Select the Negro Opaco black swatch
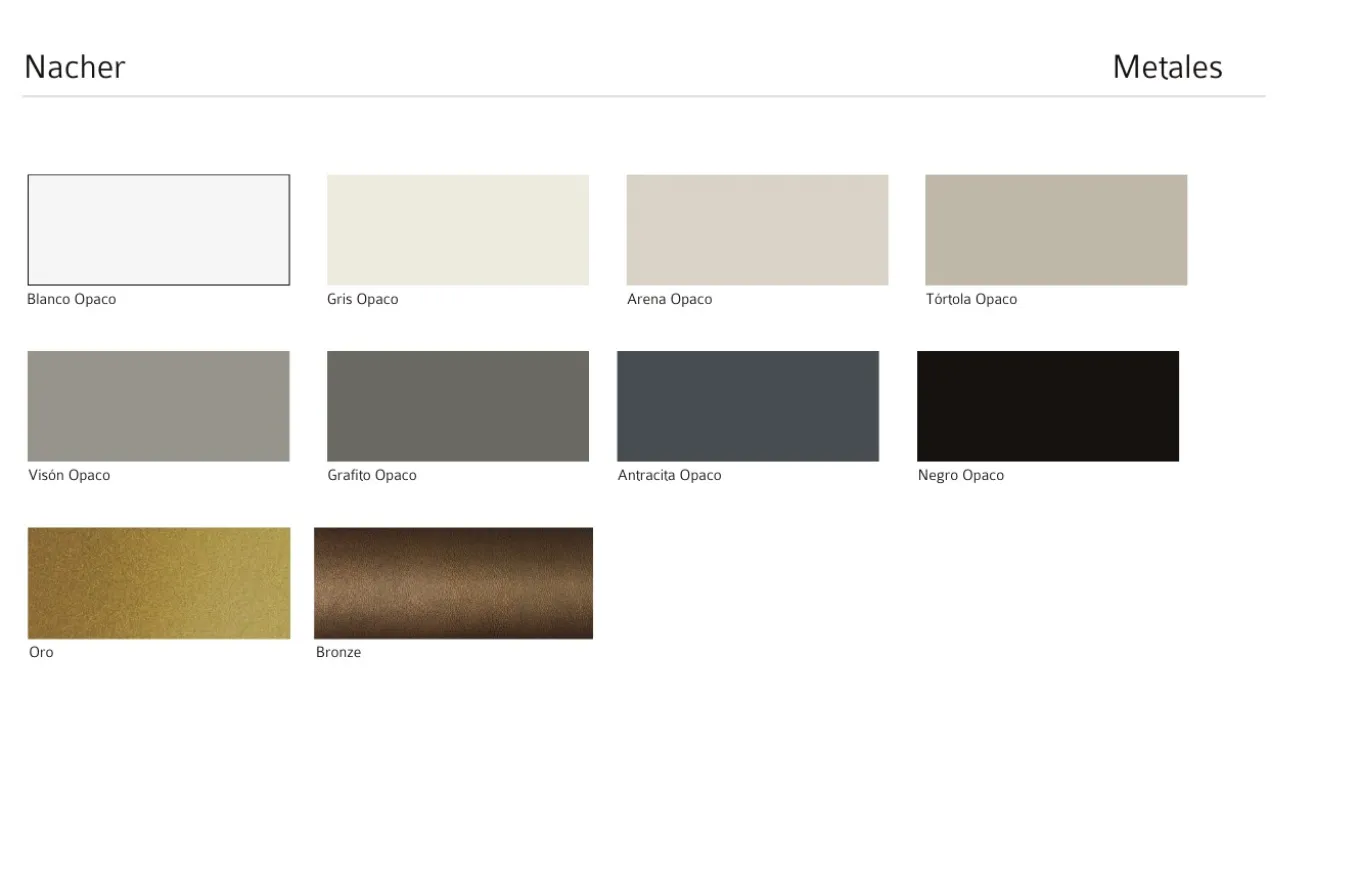Screen dimensions: 1360x875 click(1047, 406)
